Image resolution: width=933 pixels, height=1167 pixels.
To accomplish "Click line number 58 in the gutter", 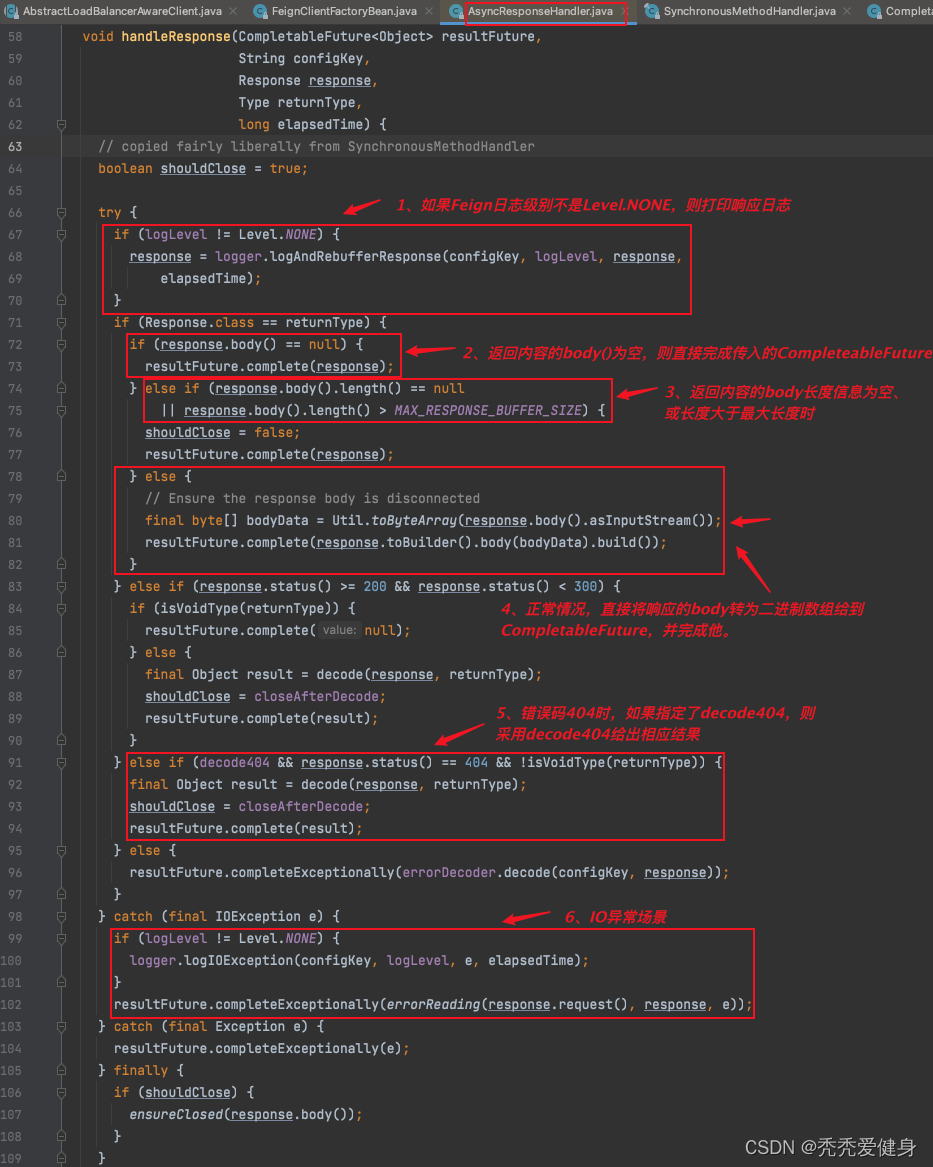I will click(15, 36).
